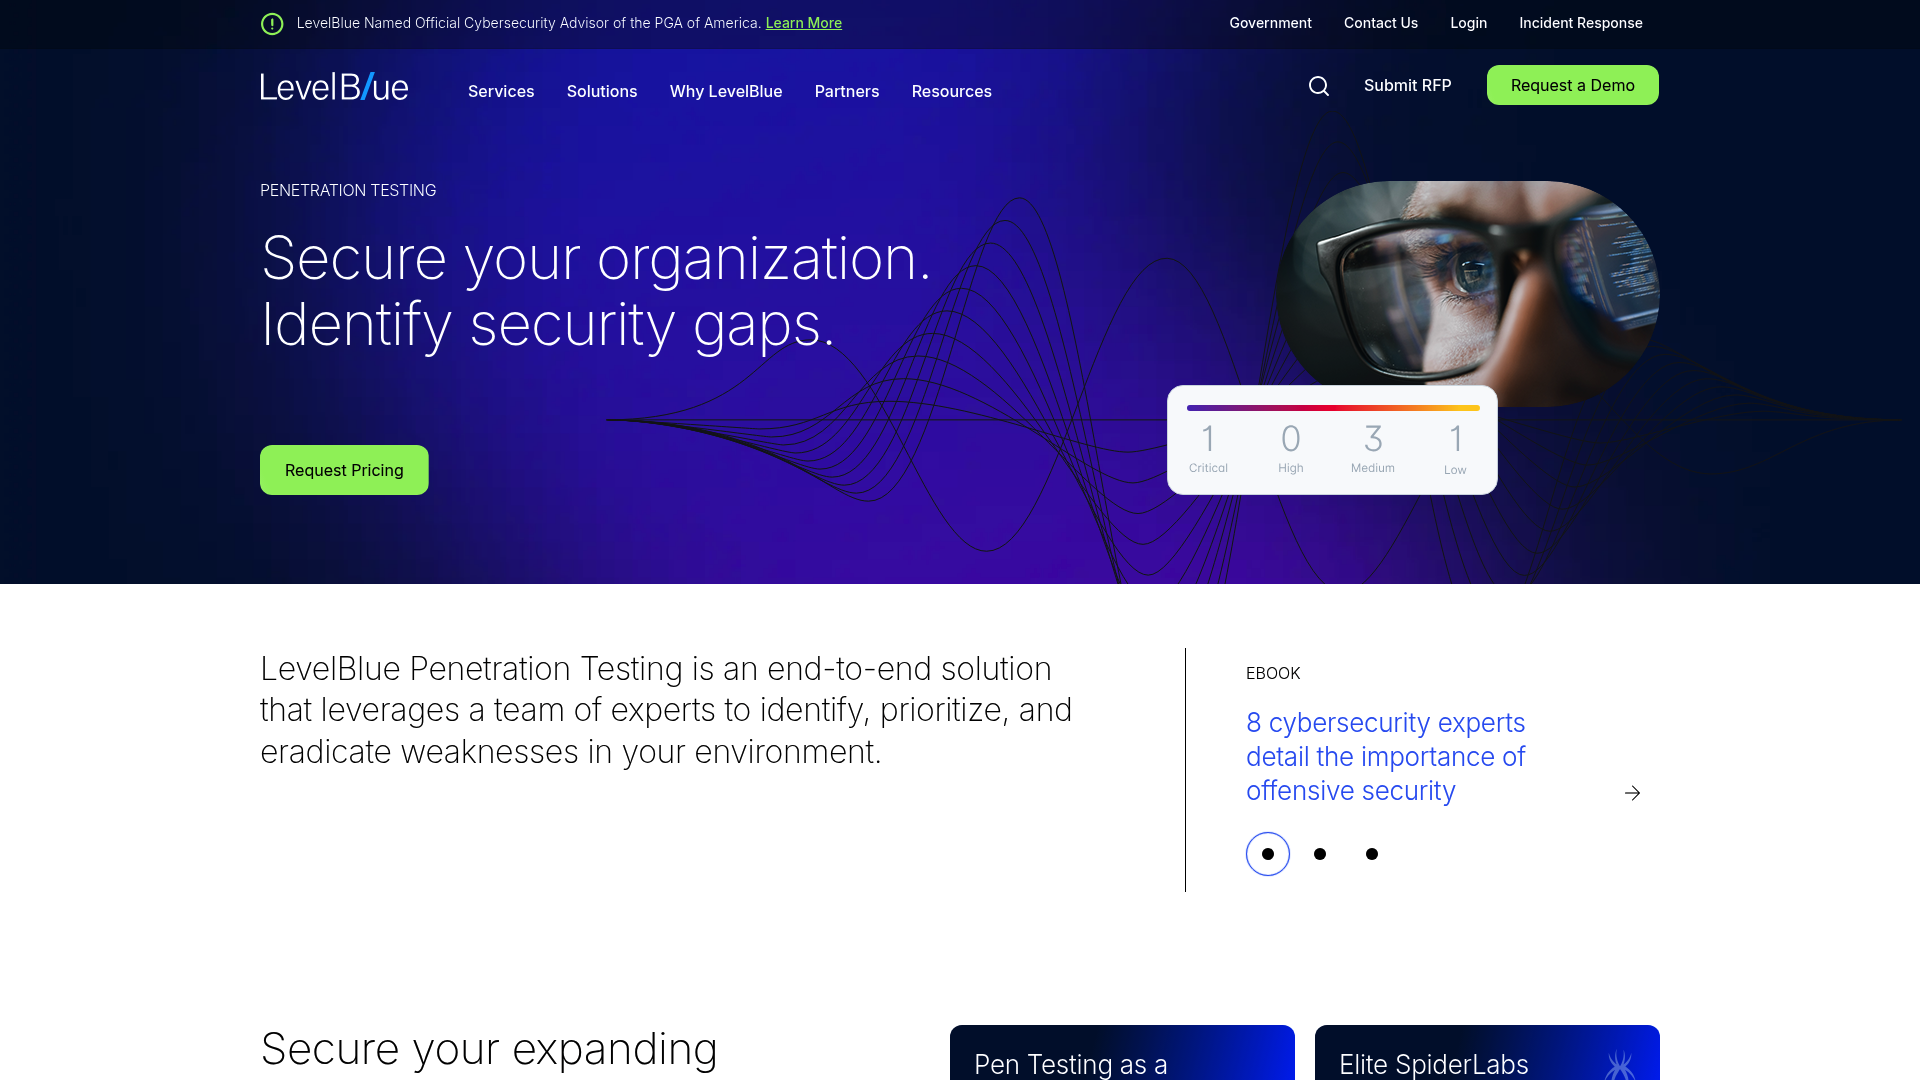Viewport: 1920px width, 1080px height.
Task: Click the Critical count value
Action: [x=1208, y=439]
